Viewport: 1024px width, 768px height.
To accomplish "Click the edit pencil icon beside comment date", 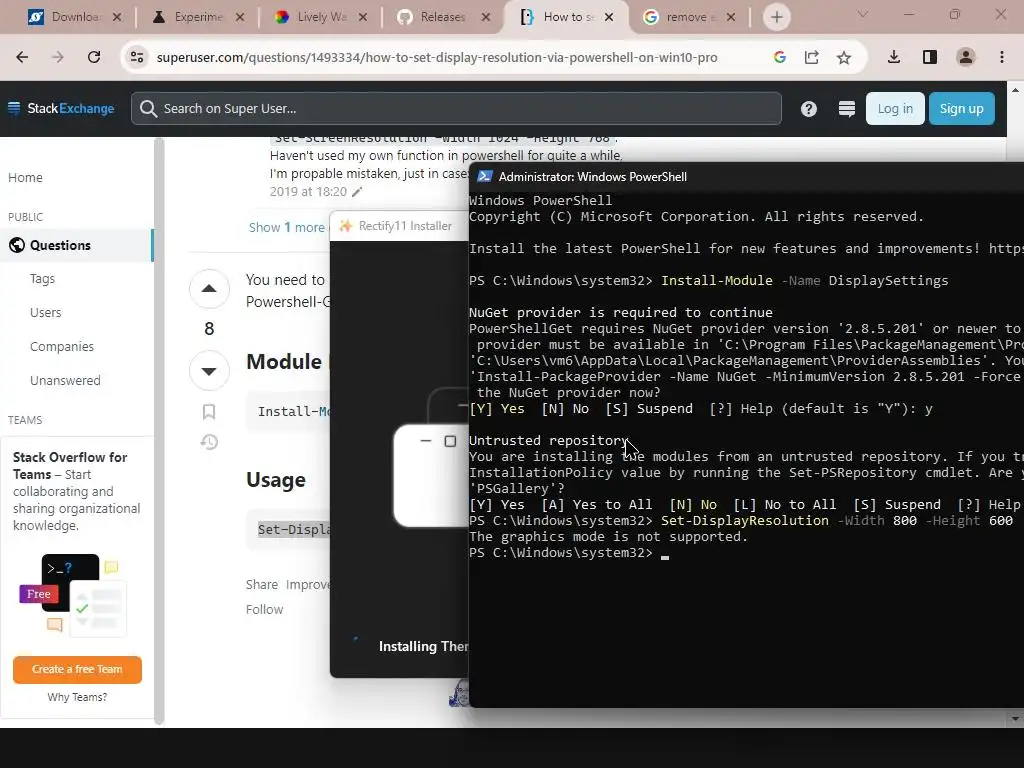I will [x=357, y=192].
